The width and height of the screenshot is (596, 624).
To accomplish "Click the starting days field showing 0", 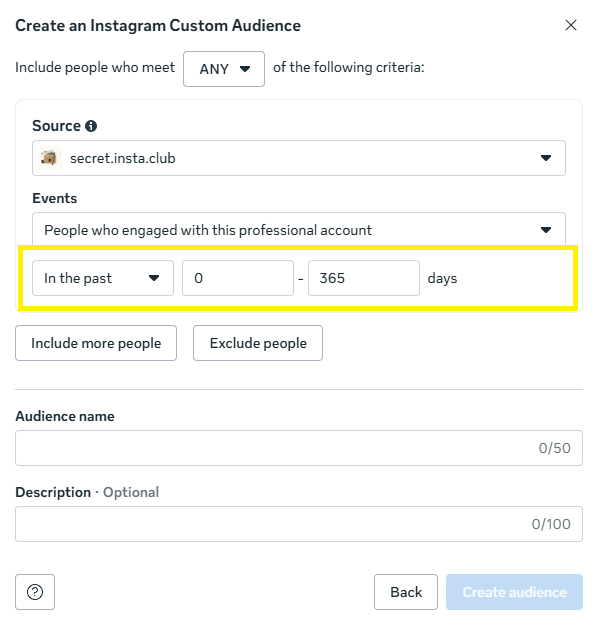I will [x=238, y=278].
